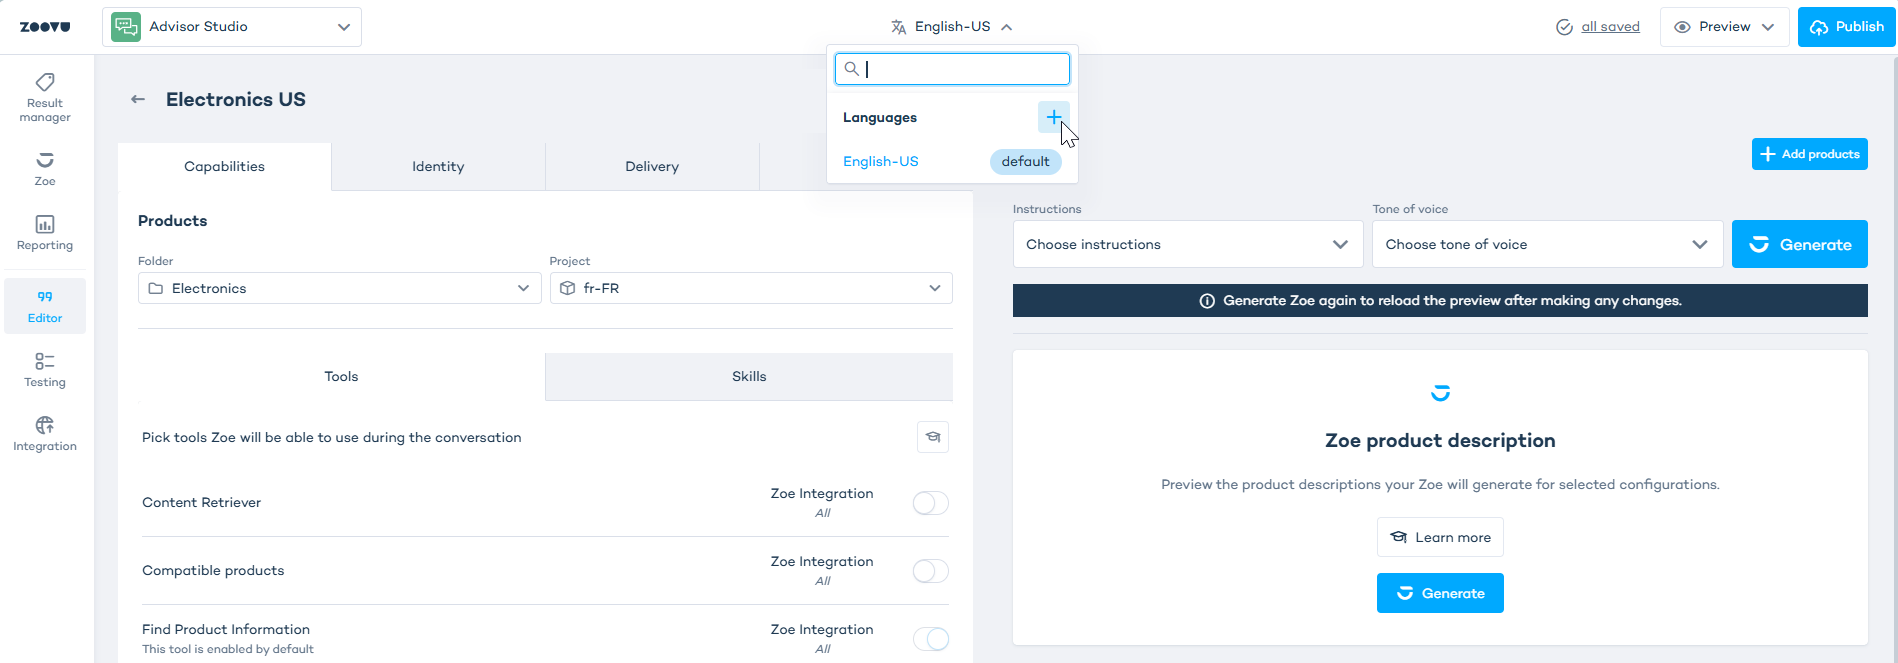Open the Zoe sidebar section
This screenshot has height=663, width=1898.
click(x=45, y=169)
